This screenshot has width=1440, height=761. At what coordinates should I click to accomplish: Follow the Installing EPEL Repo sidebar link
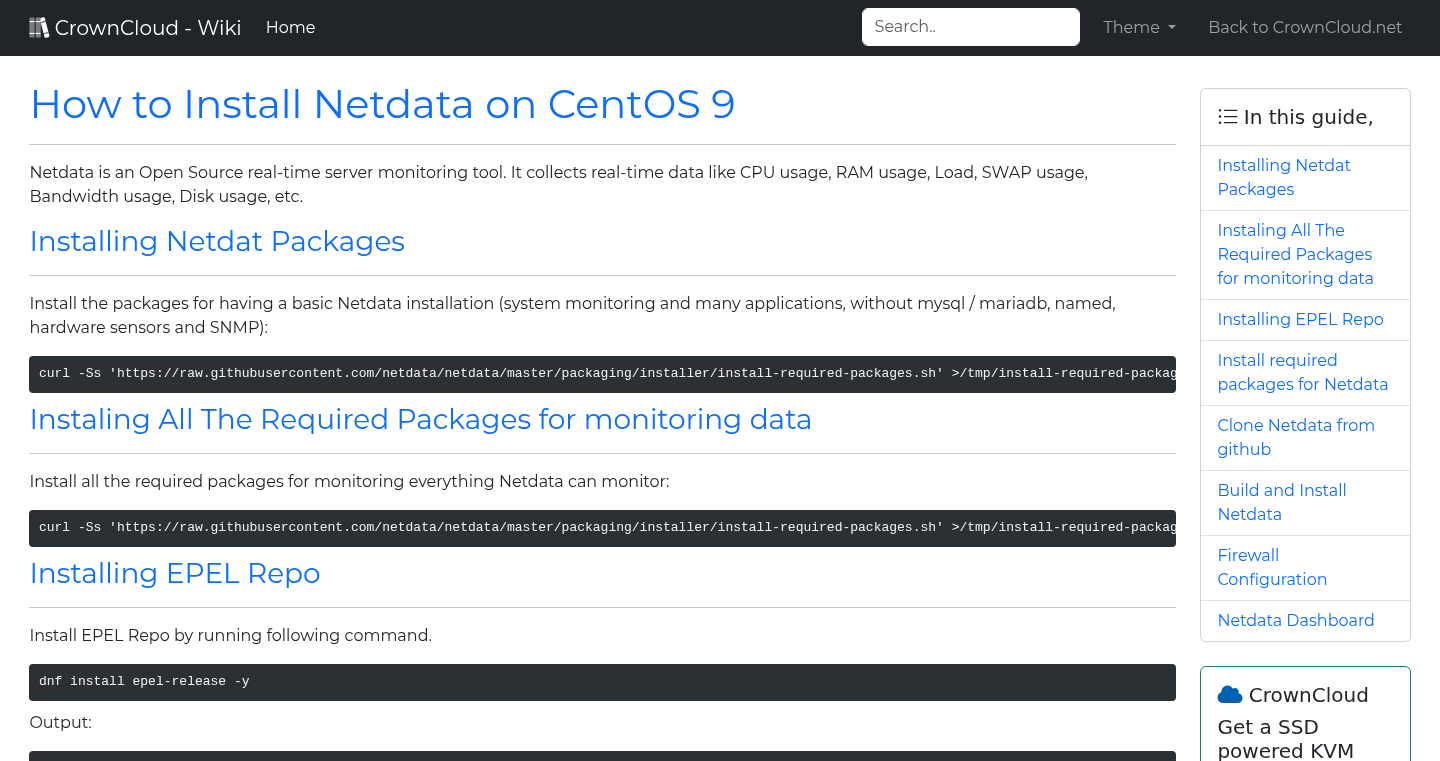click(1300, 319)
